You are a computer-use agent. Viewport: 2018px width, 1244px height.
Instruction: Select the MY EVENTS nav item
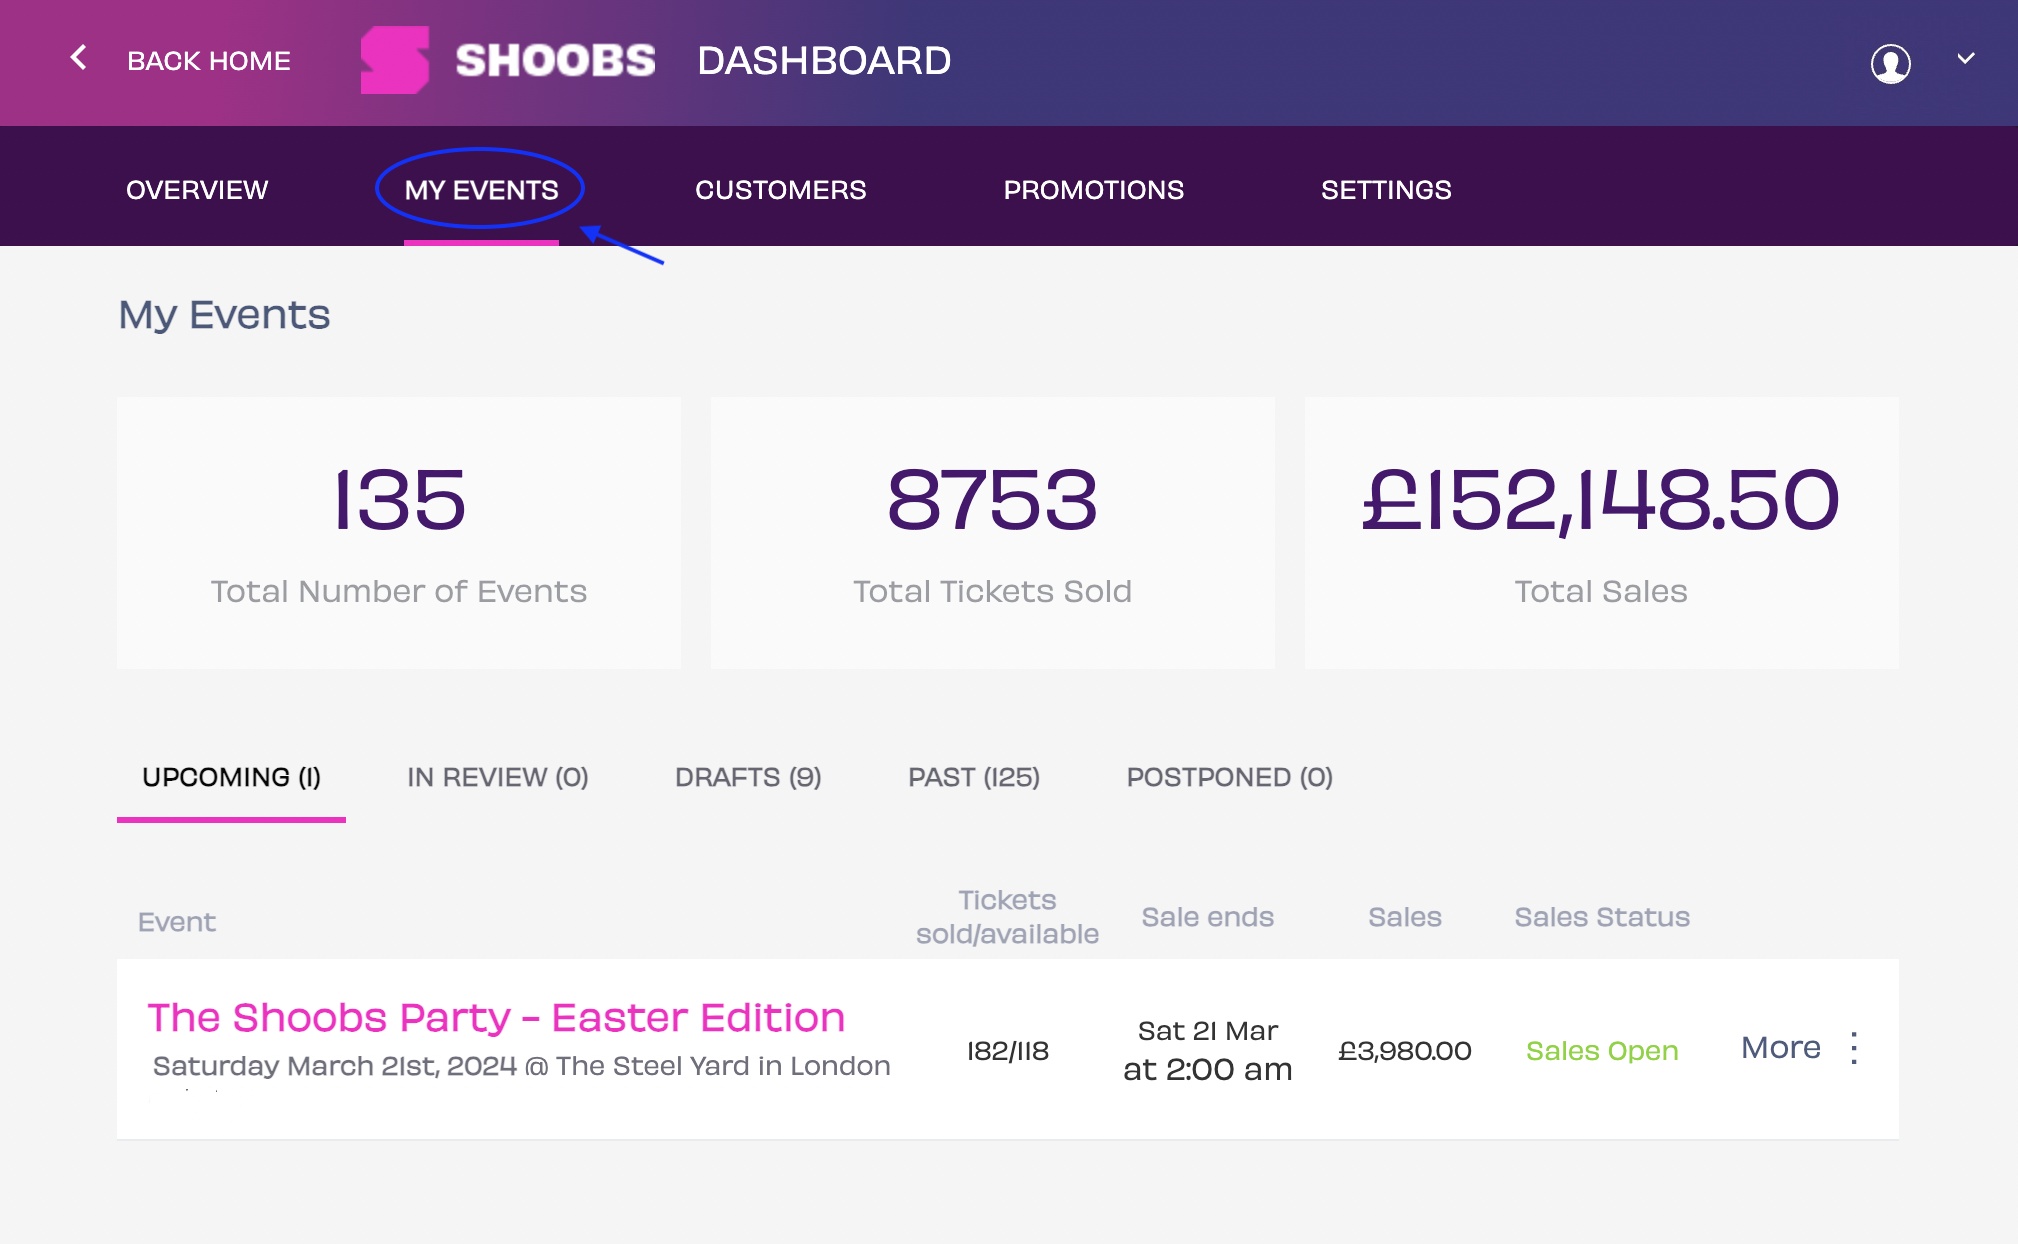481,189
